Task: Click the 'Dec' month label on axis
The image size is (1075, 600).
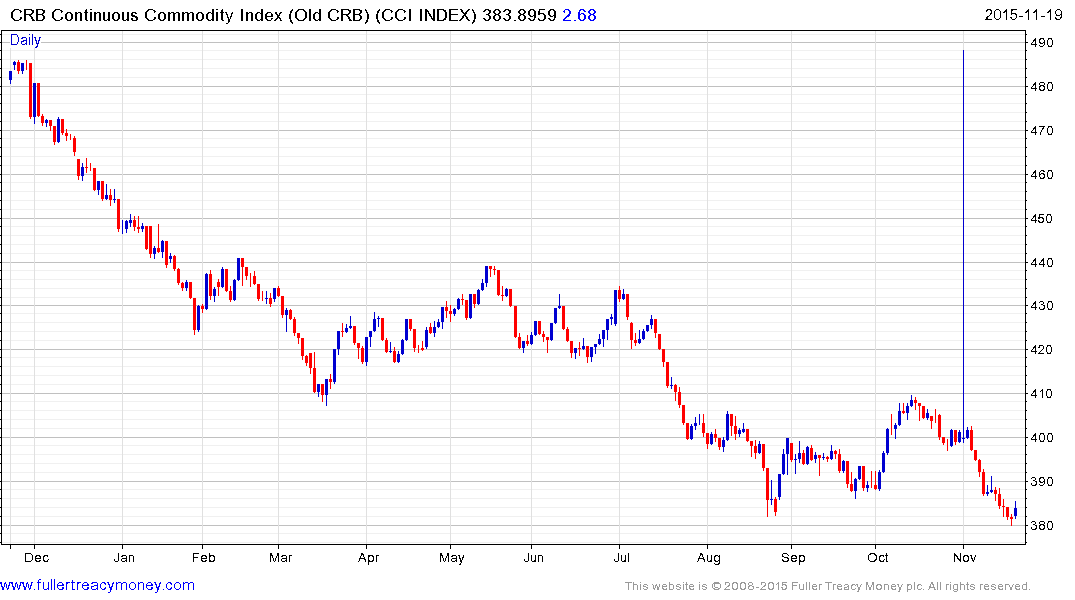Action: pyautogui.click(x=36, y=557)
